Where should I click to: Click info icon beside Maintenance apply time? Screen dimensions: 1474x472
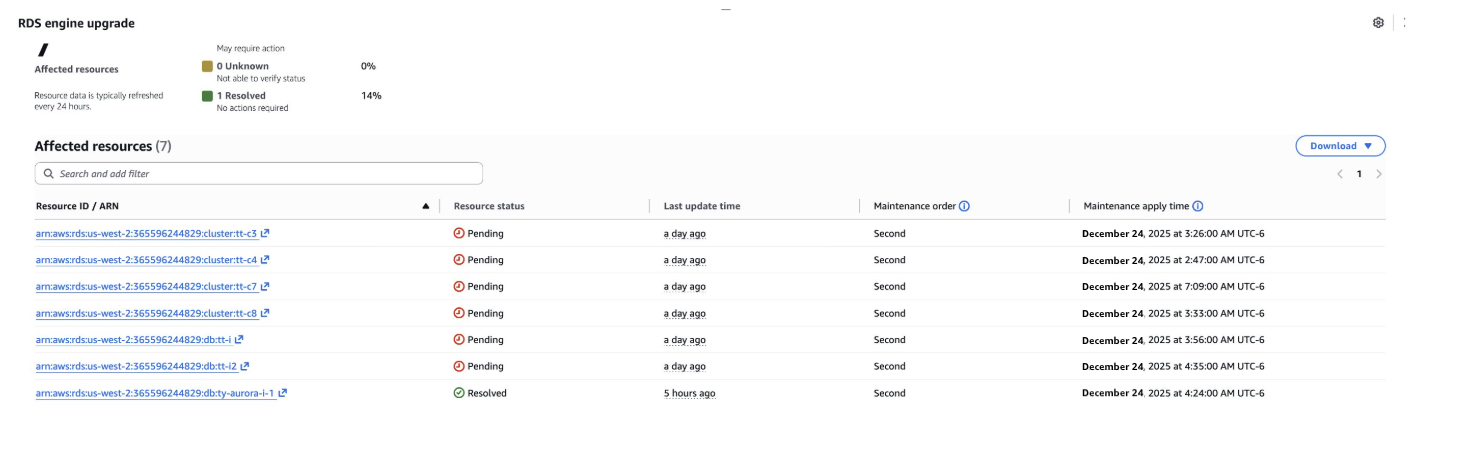(1197, 207)
